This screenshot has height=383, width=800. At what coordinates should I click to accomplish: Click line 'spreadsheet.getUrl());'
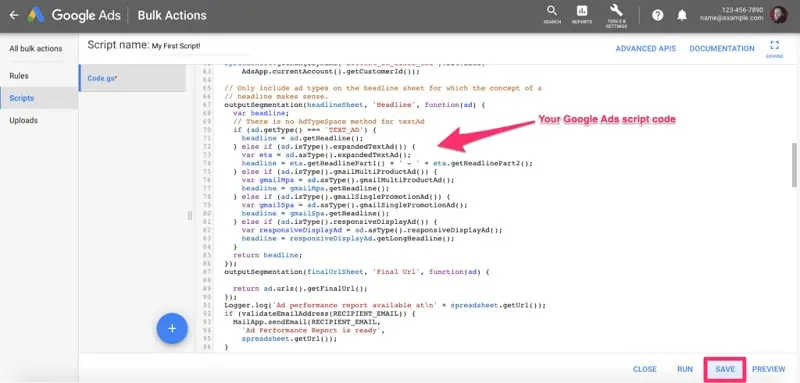[290, 339]
